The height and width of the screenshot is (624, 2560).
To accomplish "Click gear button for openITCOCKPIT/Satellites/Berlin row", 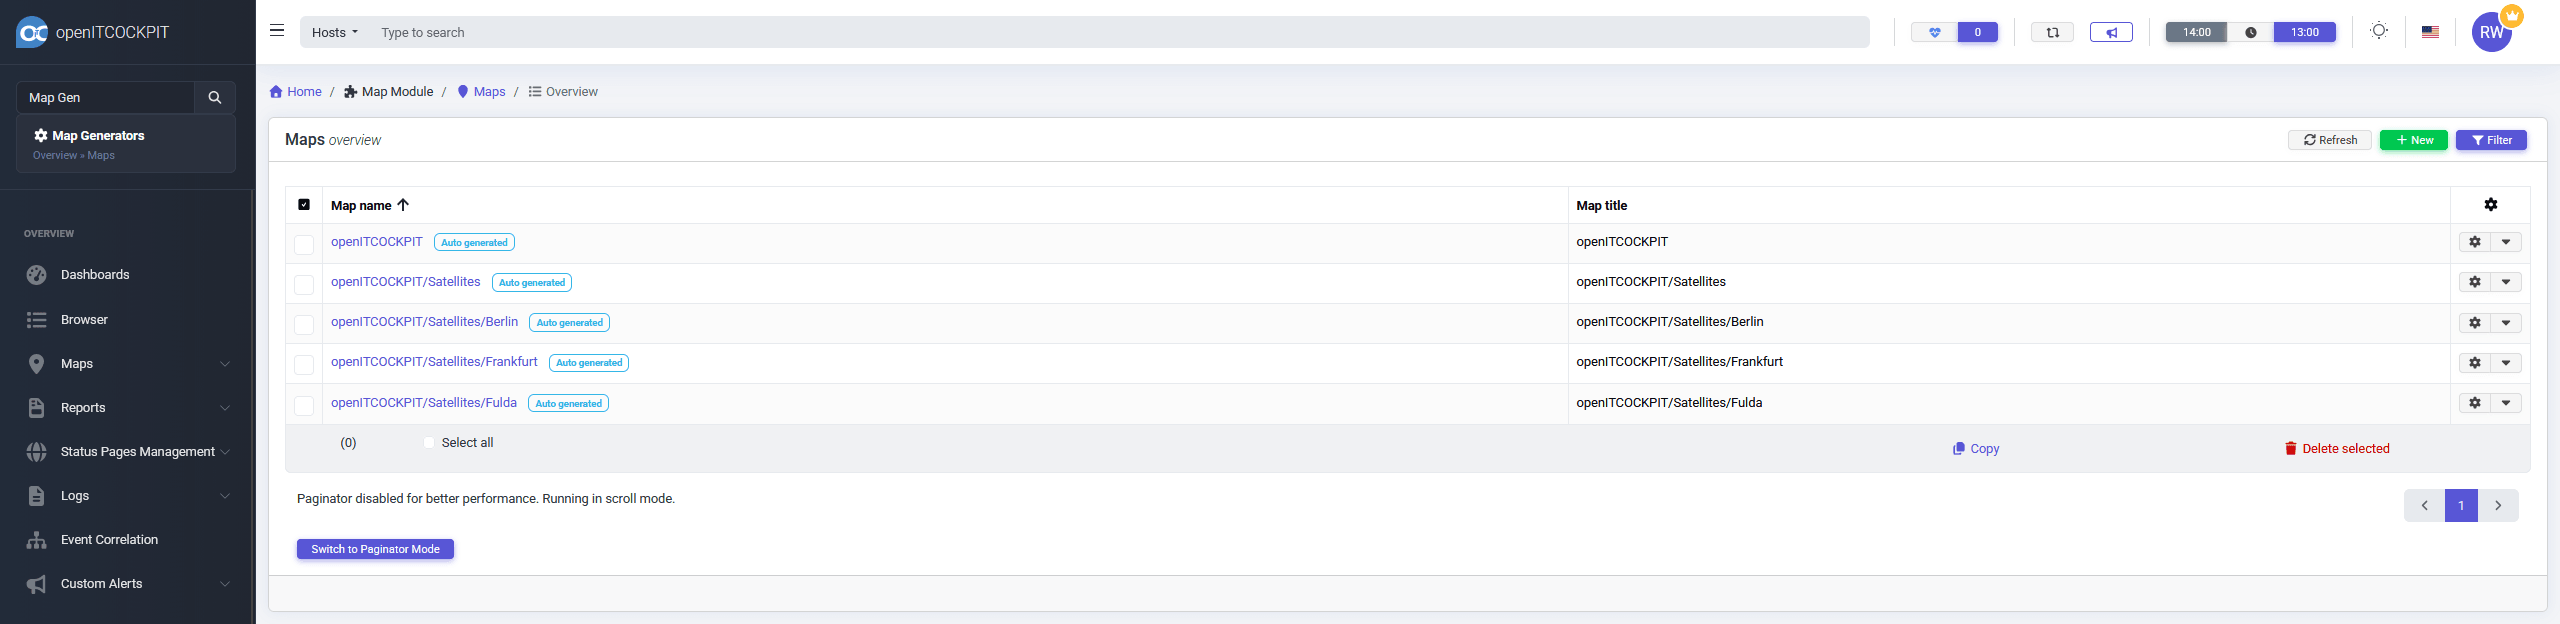I will (2474, 323).
